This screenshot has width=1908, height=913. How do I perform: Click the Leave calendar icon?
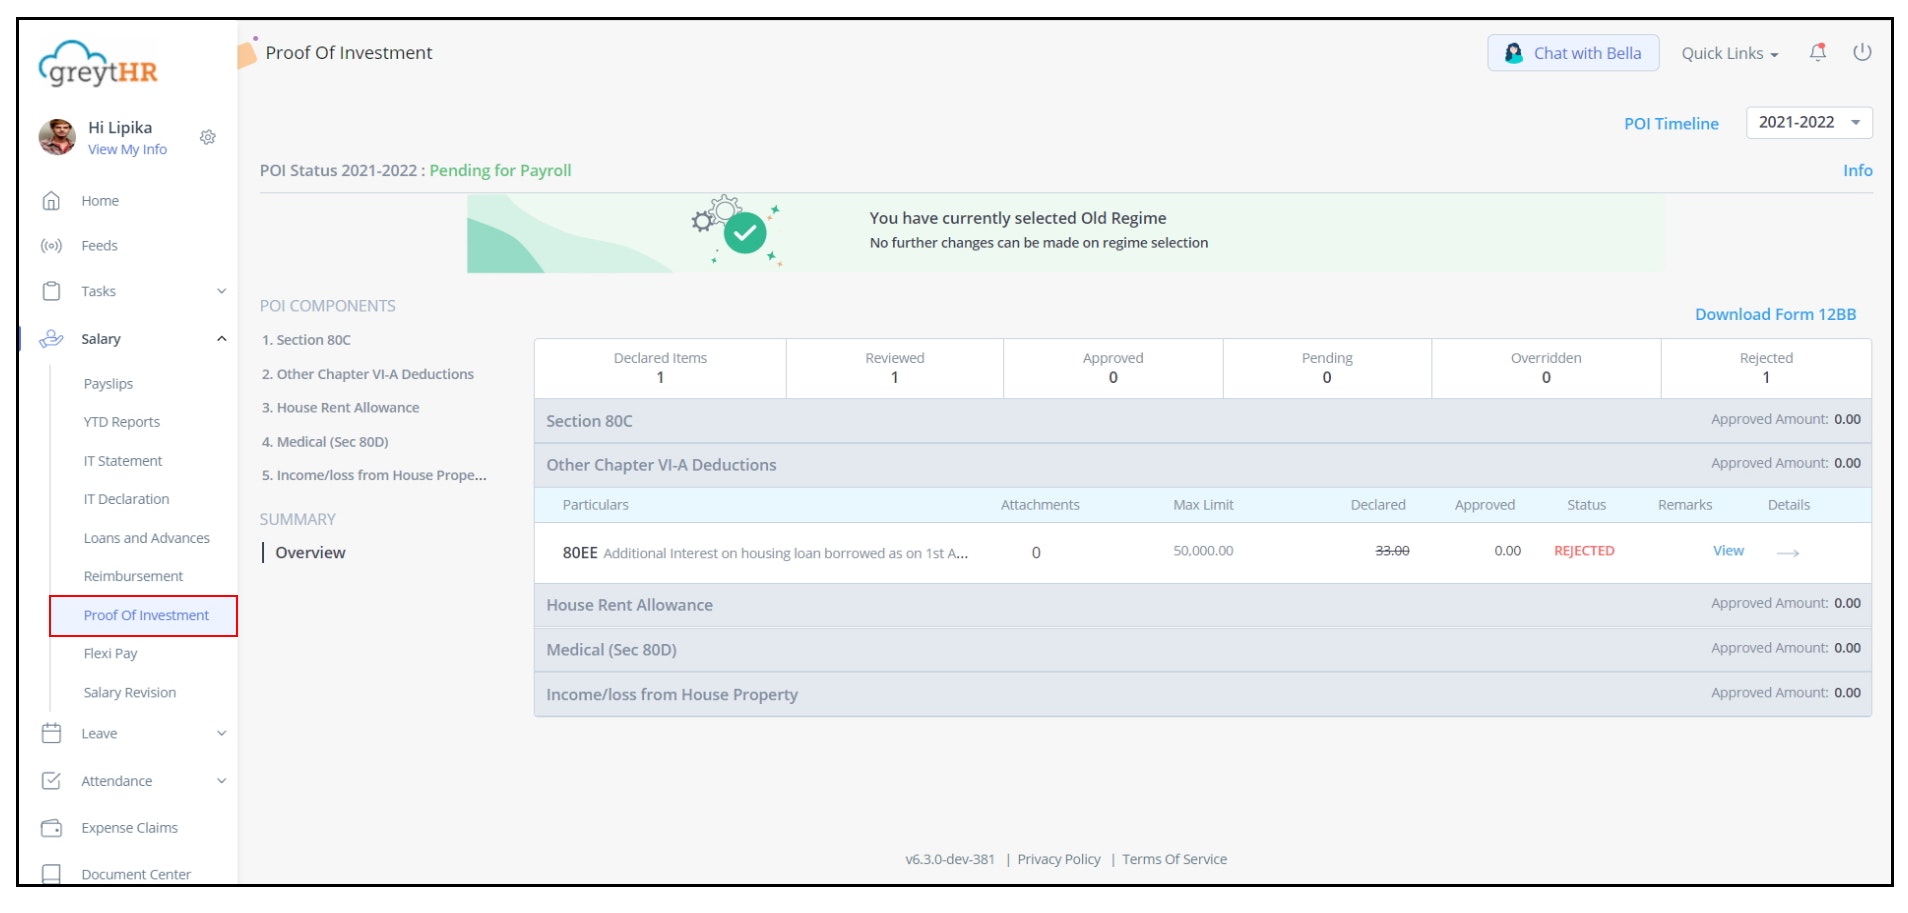click(x=50, y=733)
